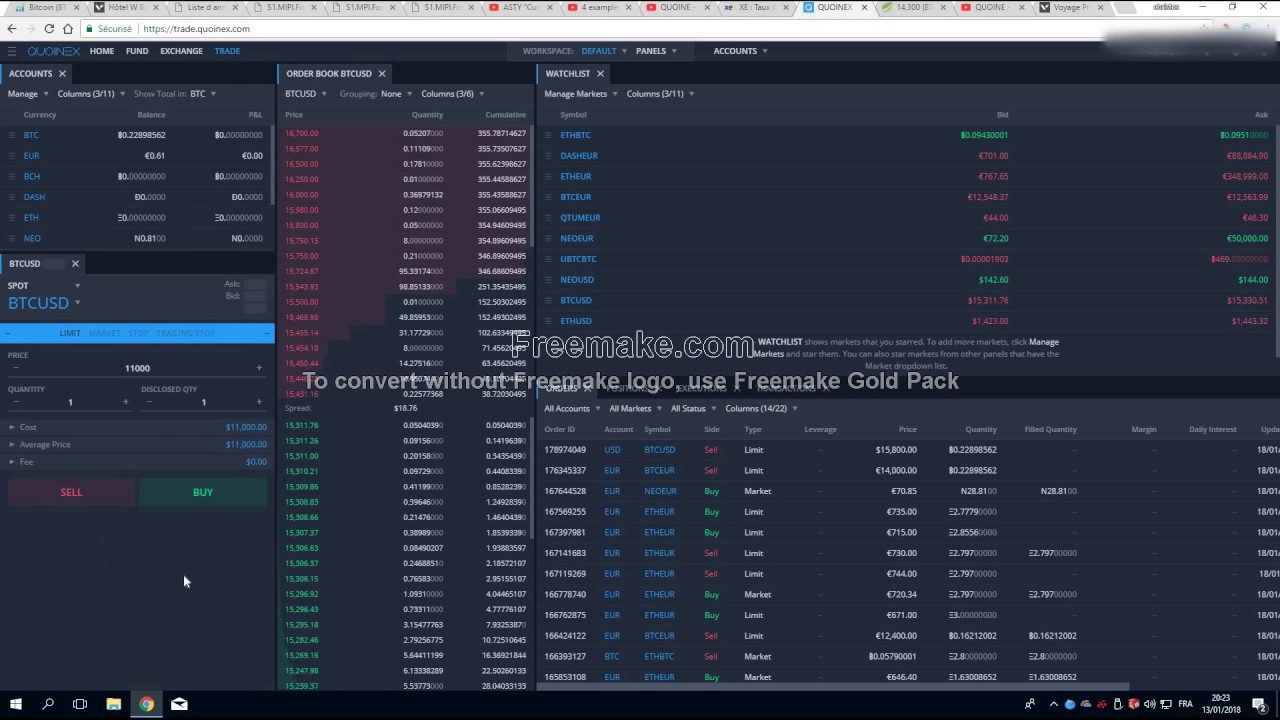The height and width of the screenshot is (720, 1280).
Task: Go to the FUND menu
Action: (x=137, y=51)
